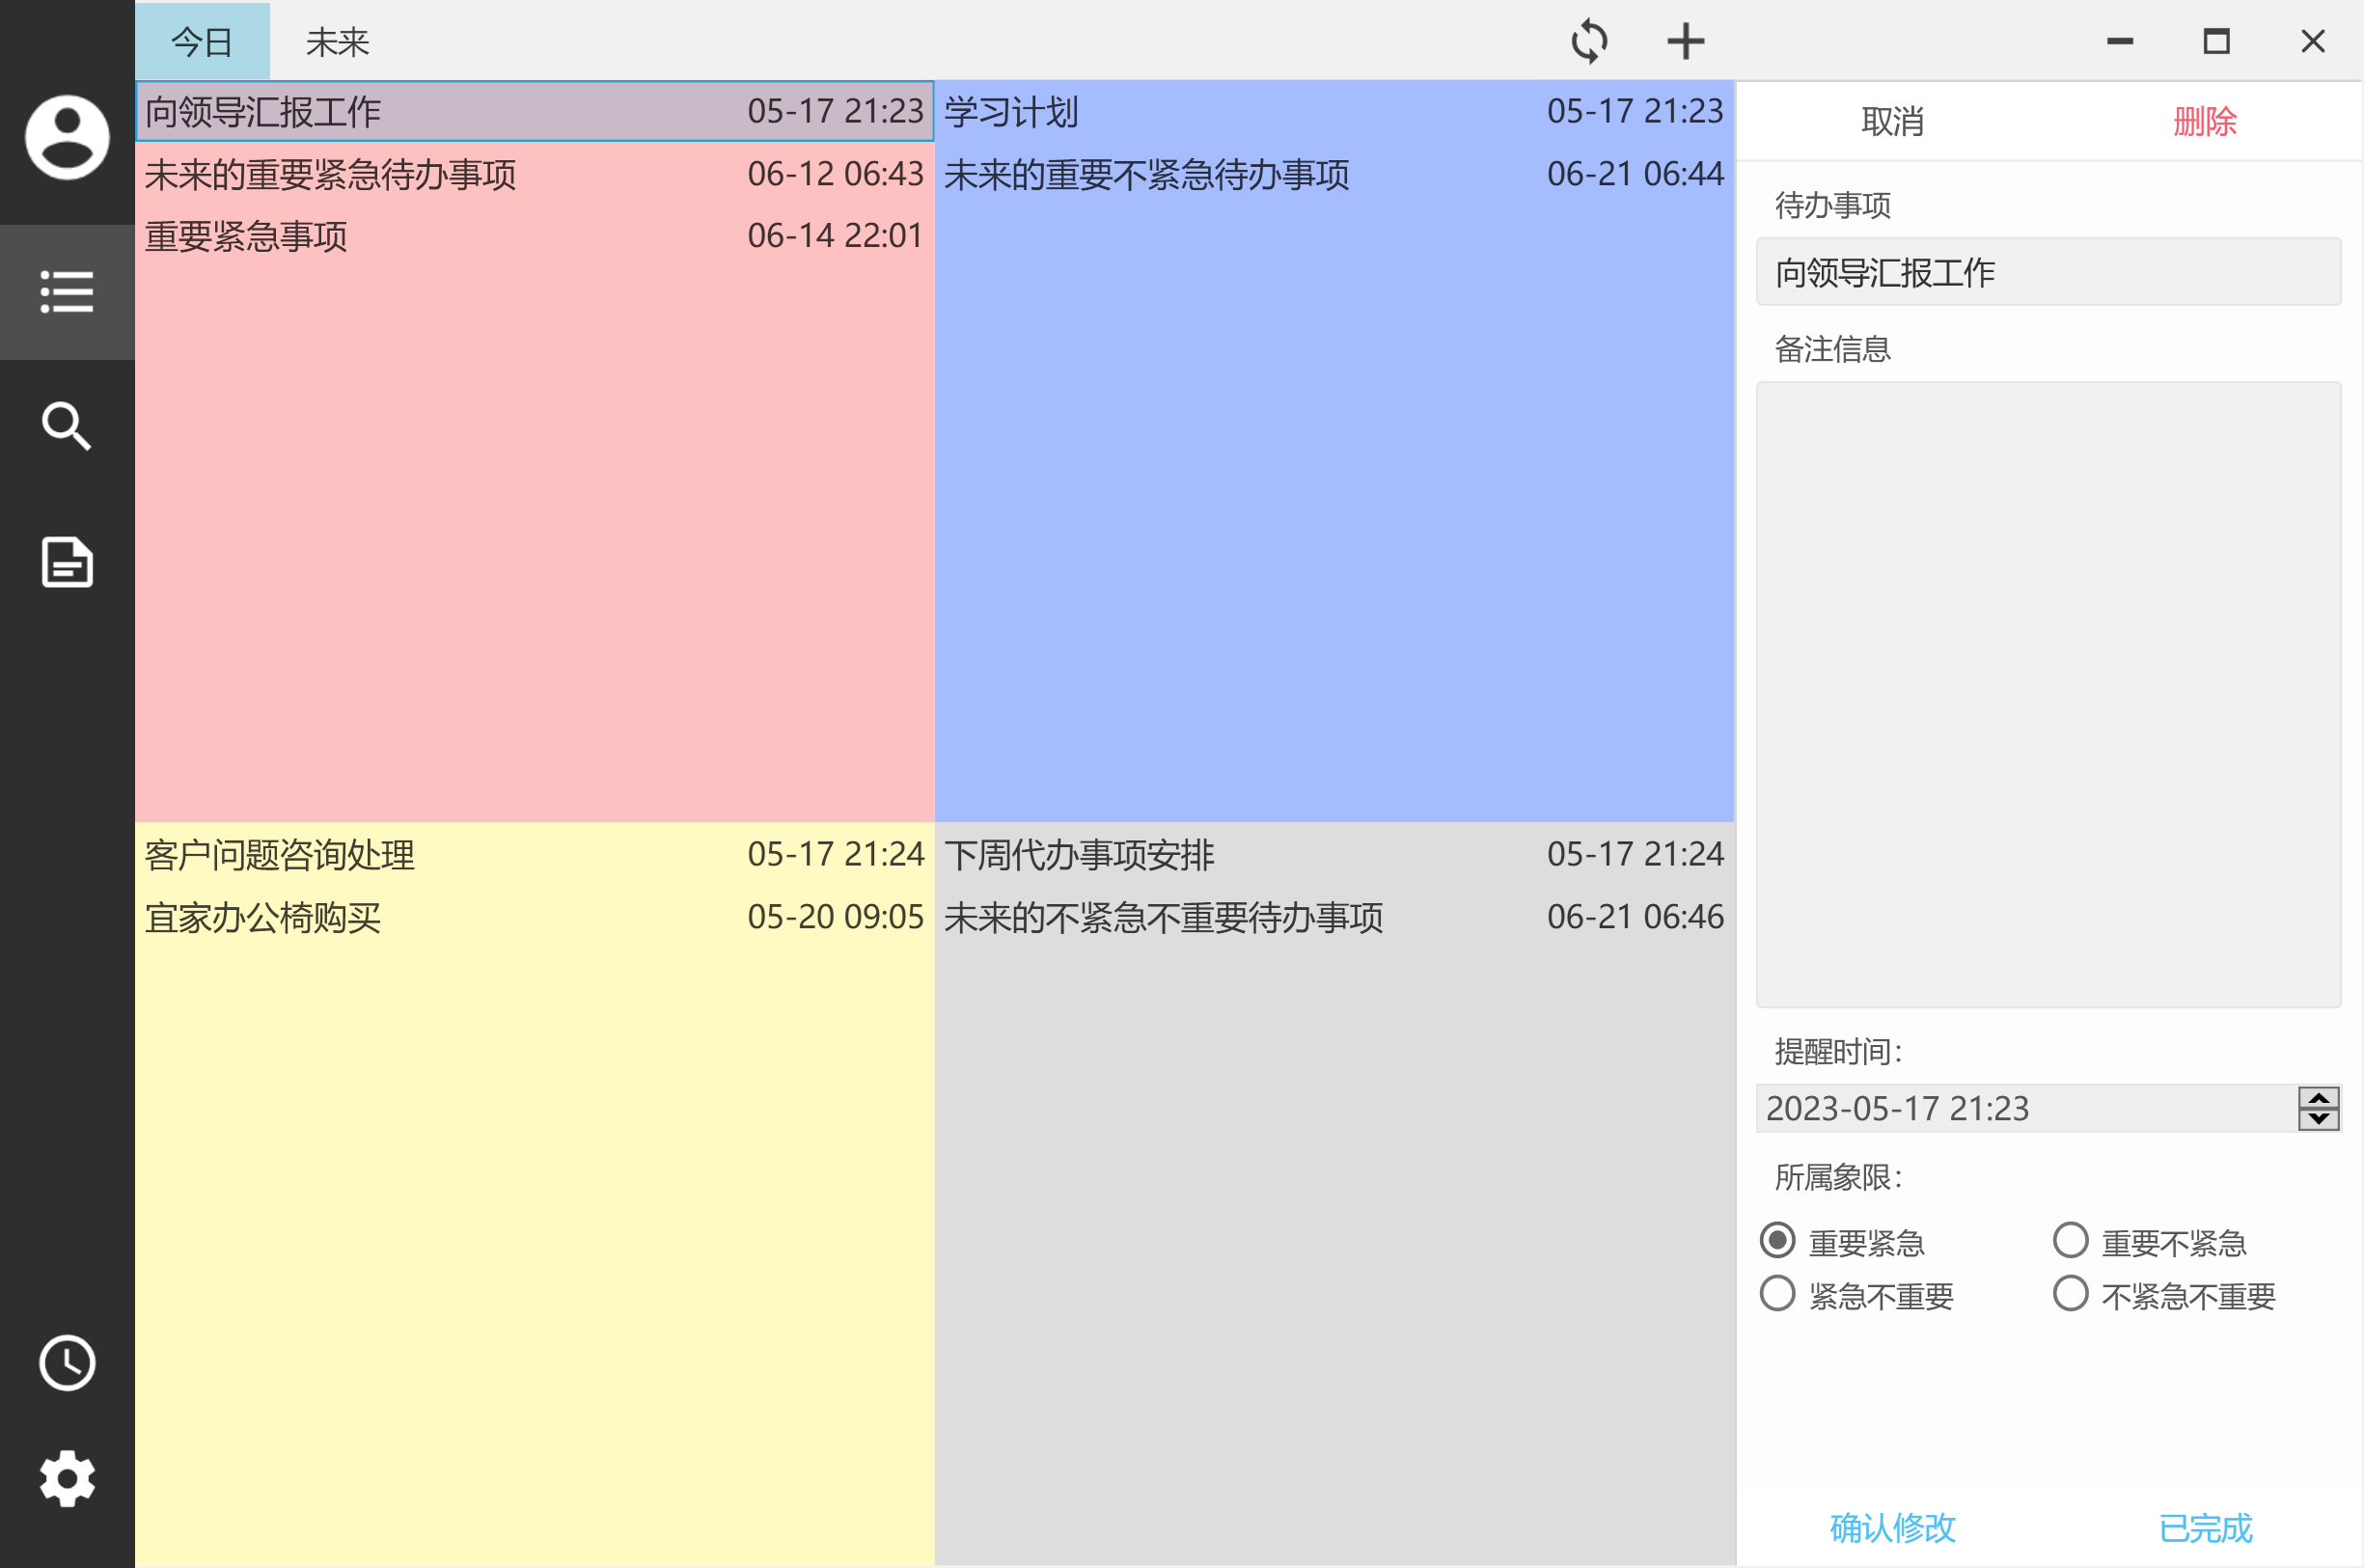Decrease reminder time with down arrow
2364x1568 pixels.
coord(2318,1119)
